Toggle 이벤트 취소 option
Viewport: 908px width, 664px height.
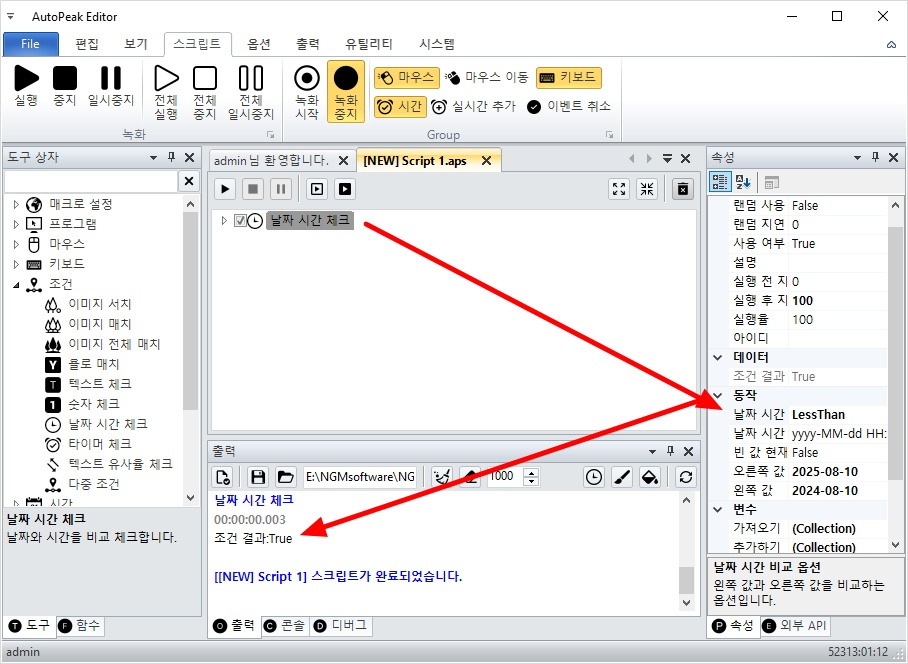[x=569, y=107]
